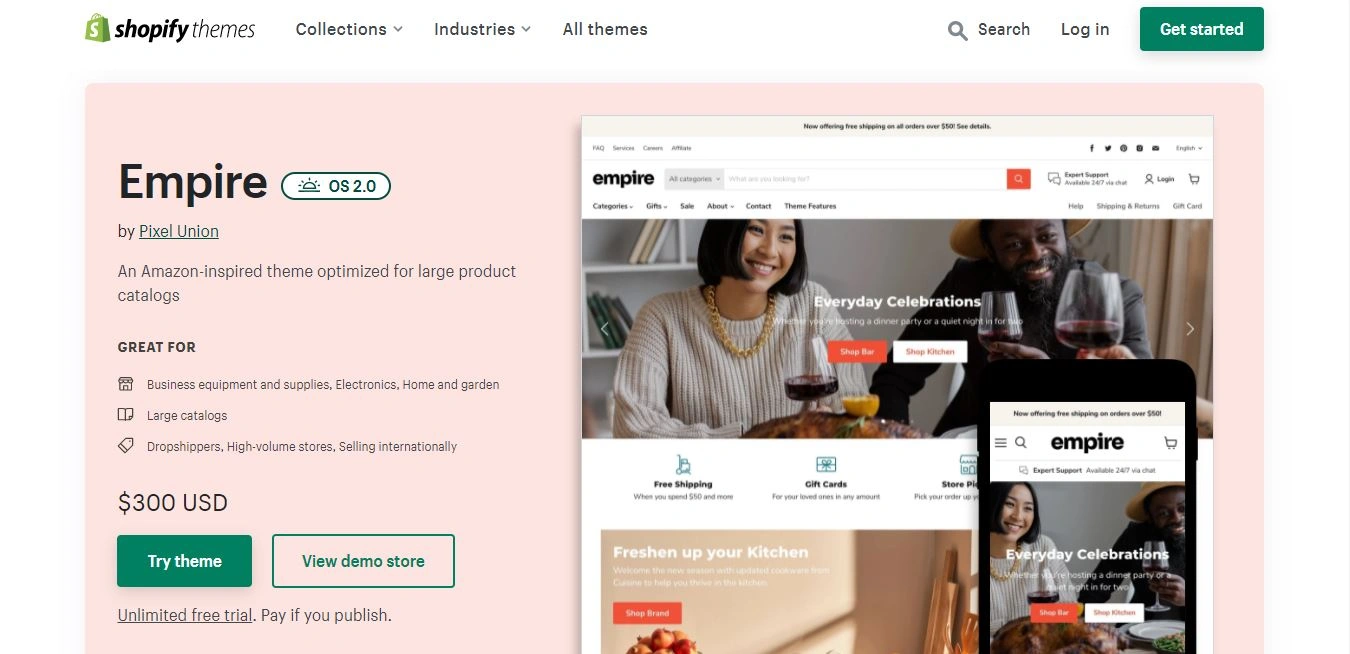Click the cart icon in mobile preview
Image resolution: width=1350 pixels, height=654 pixels.
coord(1170,442)
